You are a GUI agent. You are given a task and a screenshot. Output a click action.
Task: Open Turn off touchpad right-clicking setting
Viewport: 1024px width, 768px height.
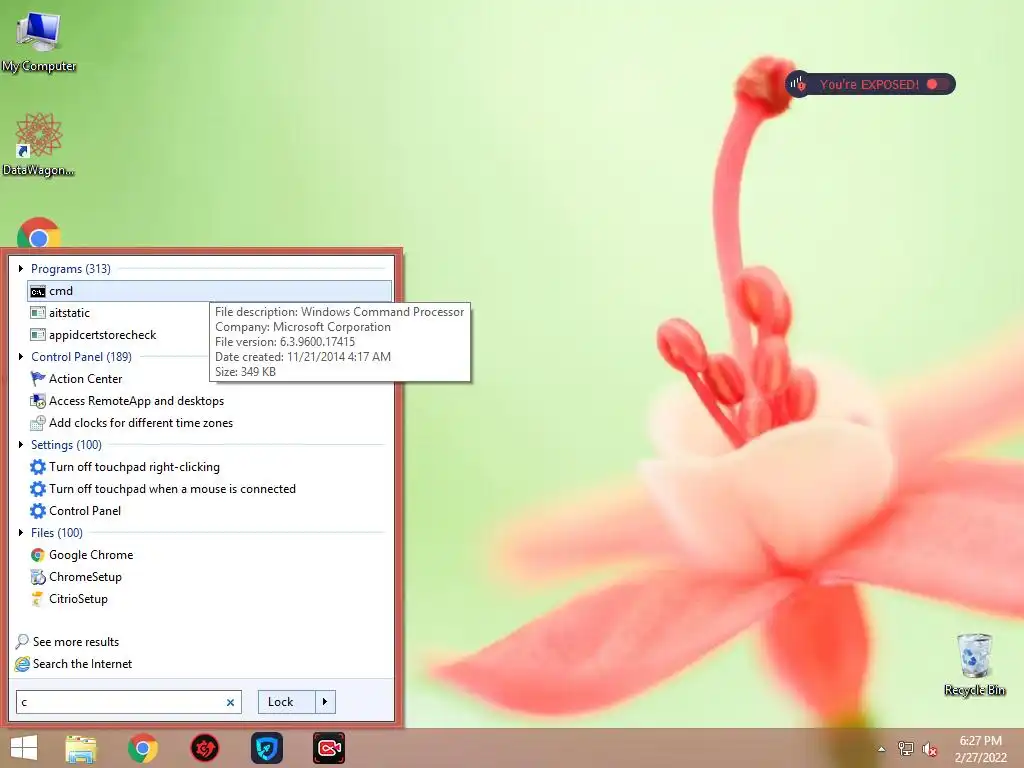tap(125, 467)
